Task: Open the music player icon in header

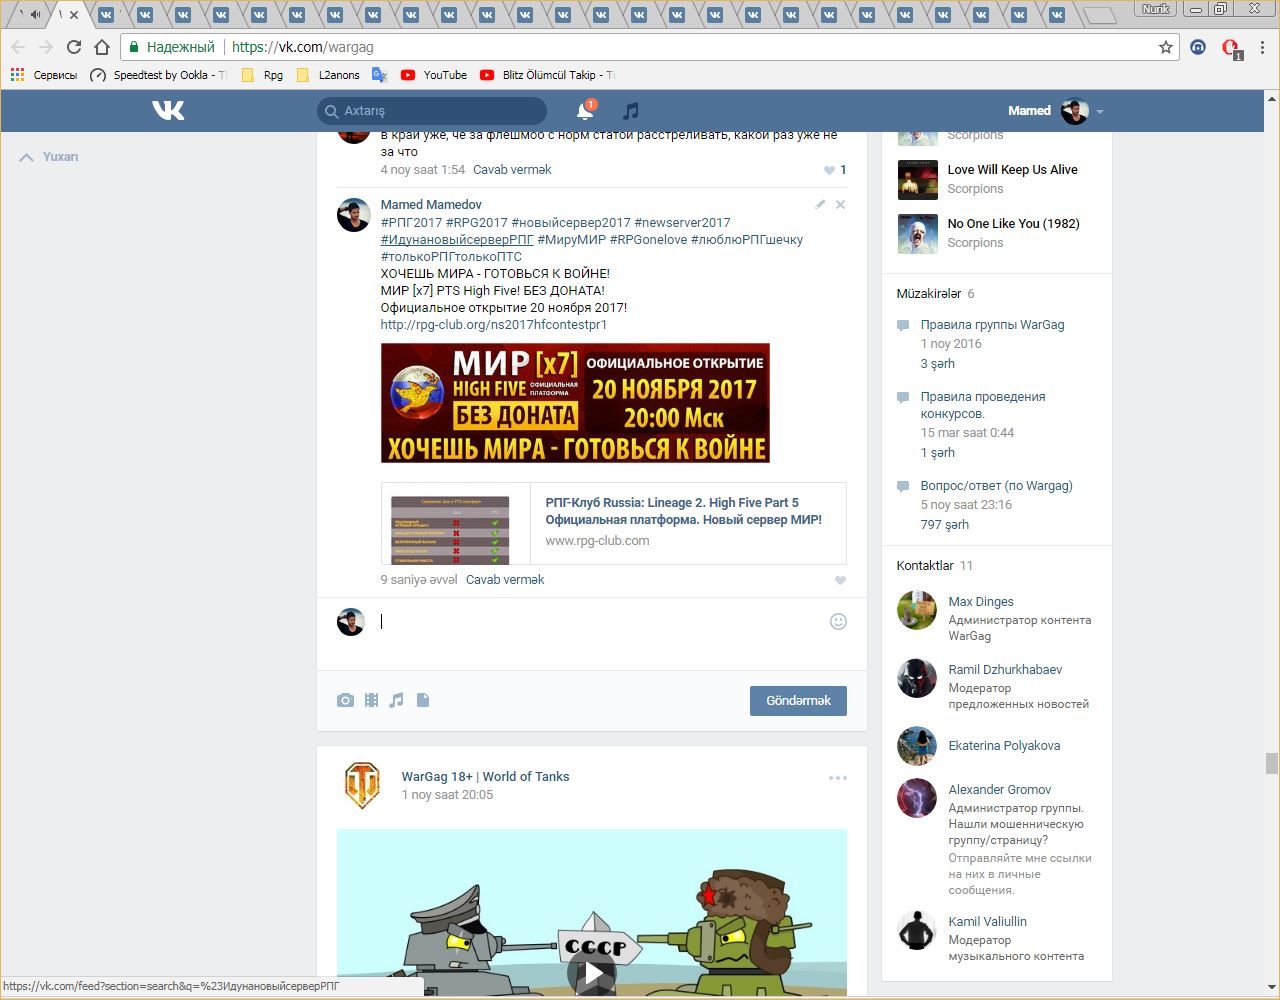Action: click(x=630, y=111)
